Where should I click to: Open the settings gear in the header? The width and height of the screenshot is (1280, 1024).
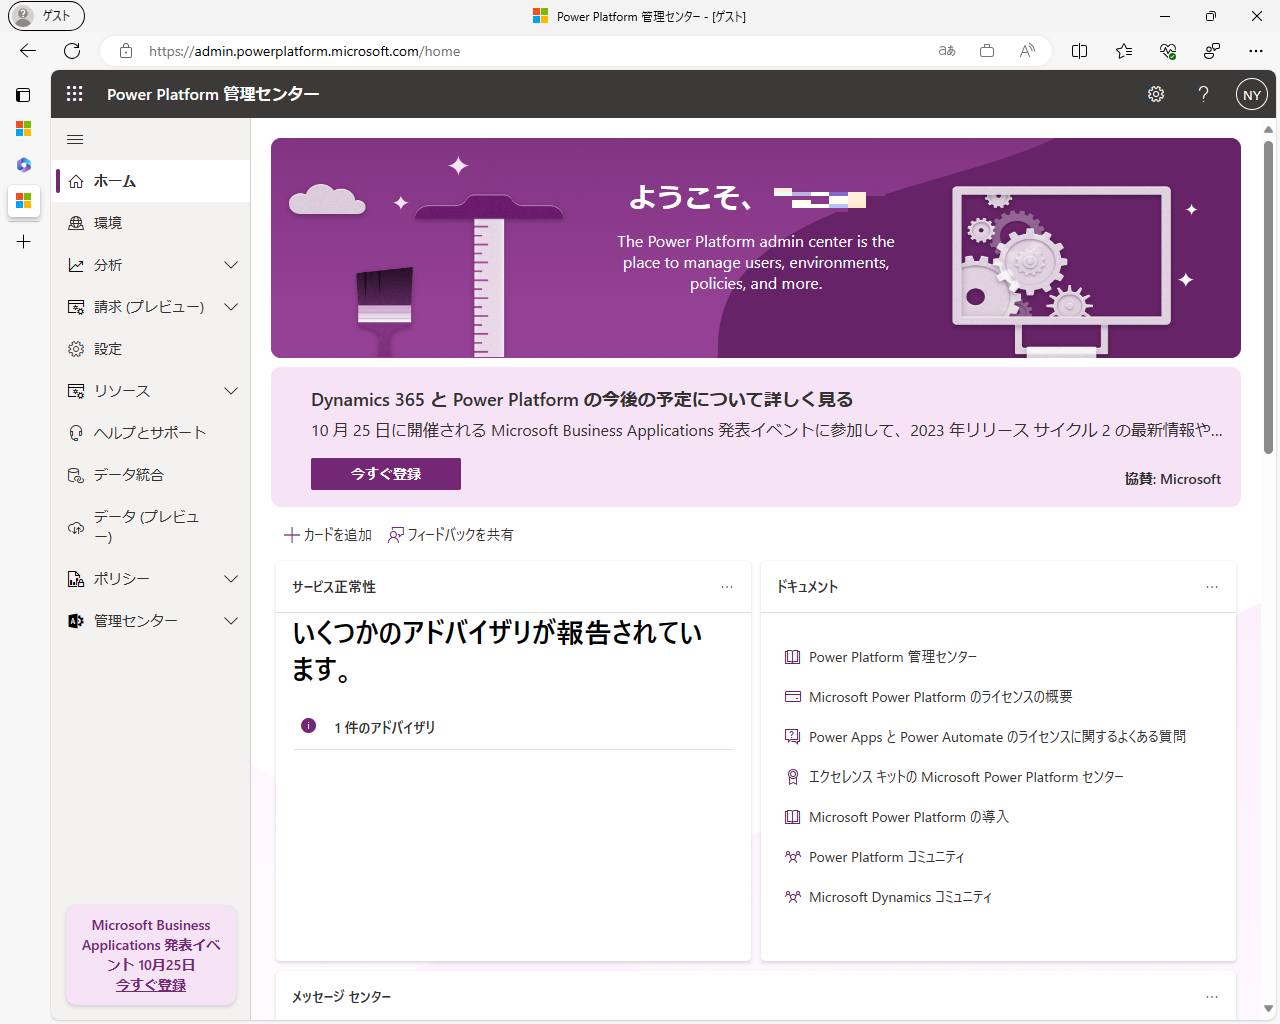tap(1156, 94)
